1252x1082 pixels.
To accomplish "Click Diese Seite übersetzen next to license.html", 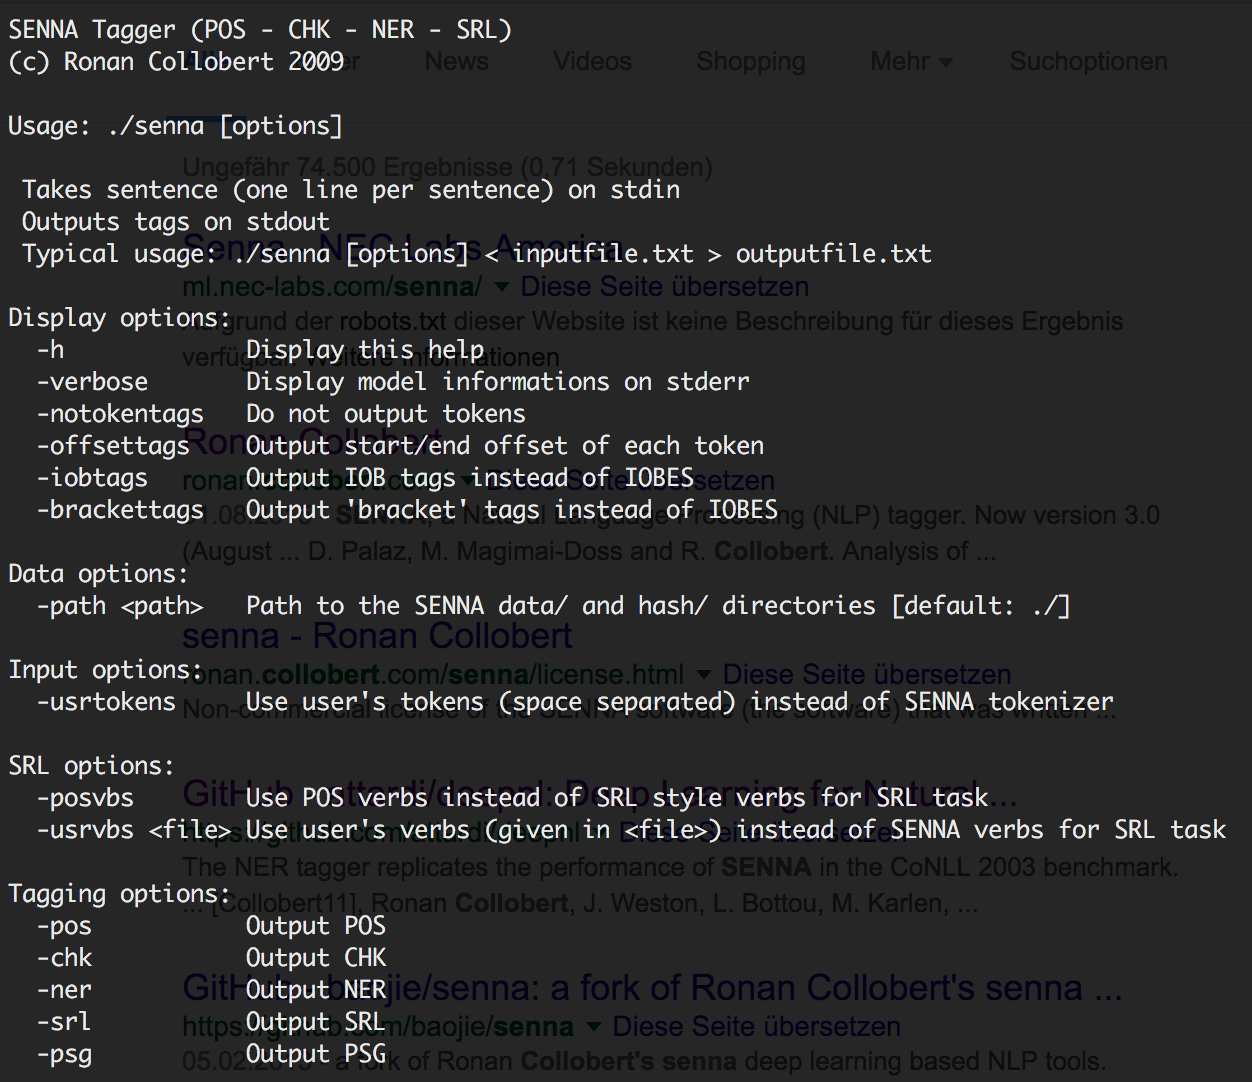I will (867, 674).
